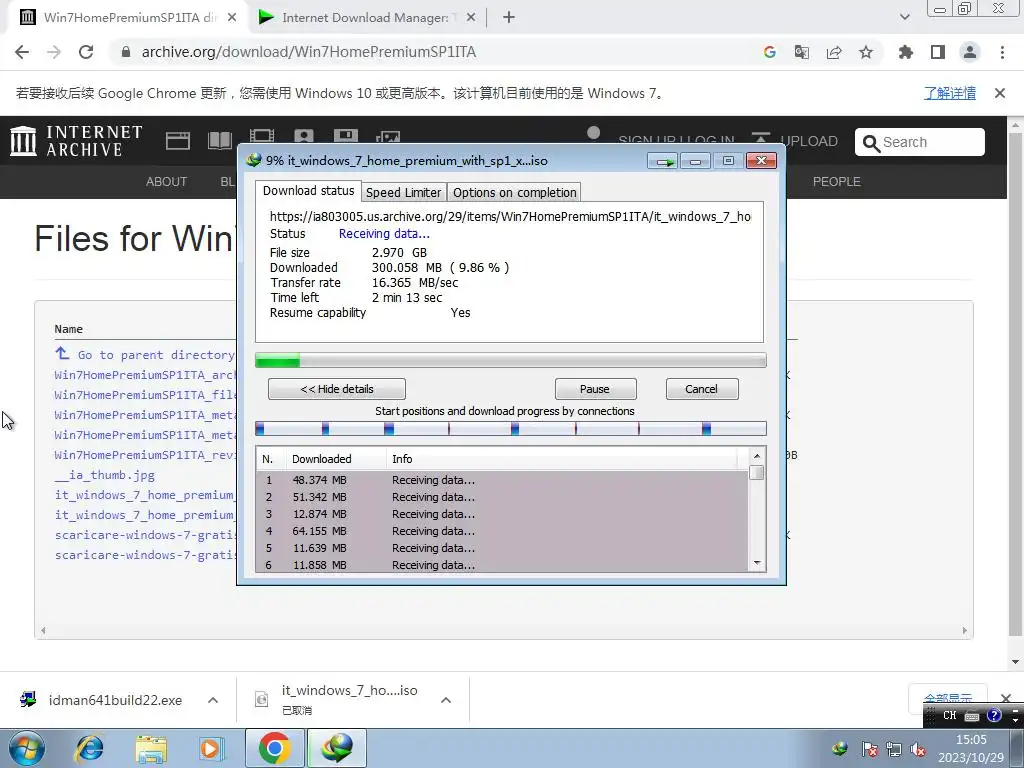Open a new Chrome tab

point(509,18)
